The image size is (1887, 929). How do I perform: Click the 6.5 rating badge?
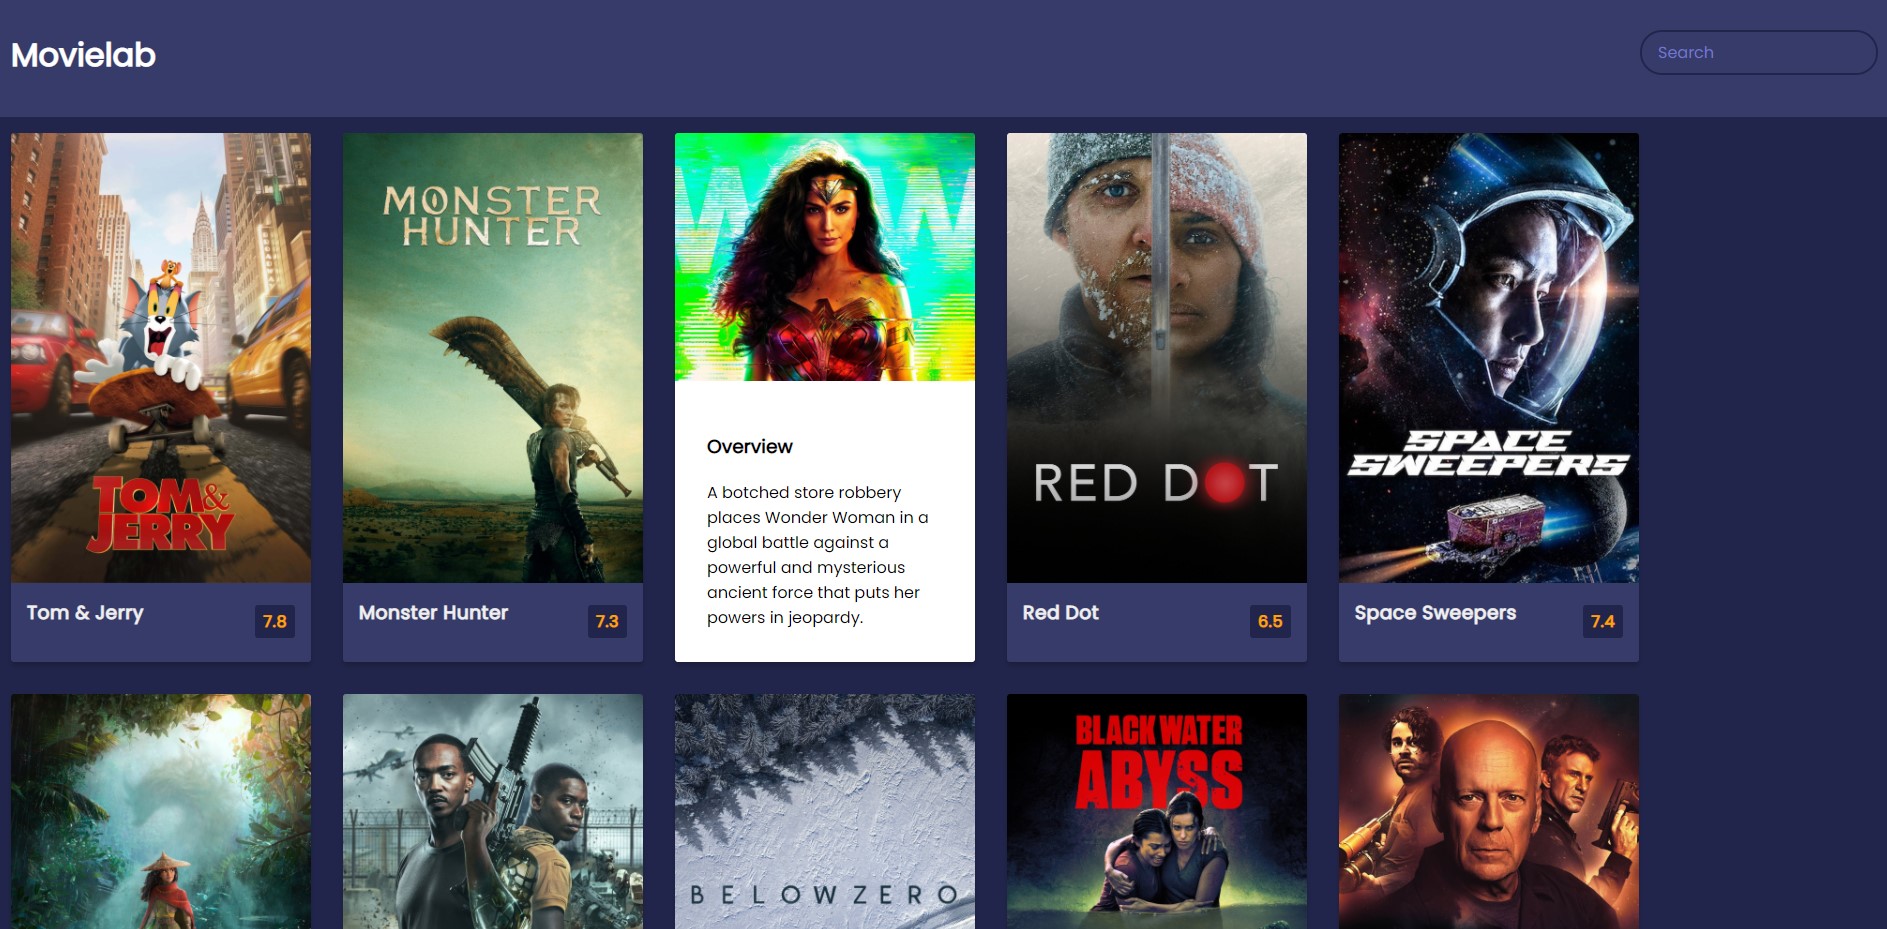tap(1270, 621)
